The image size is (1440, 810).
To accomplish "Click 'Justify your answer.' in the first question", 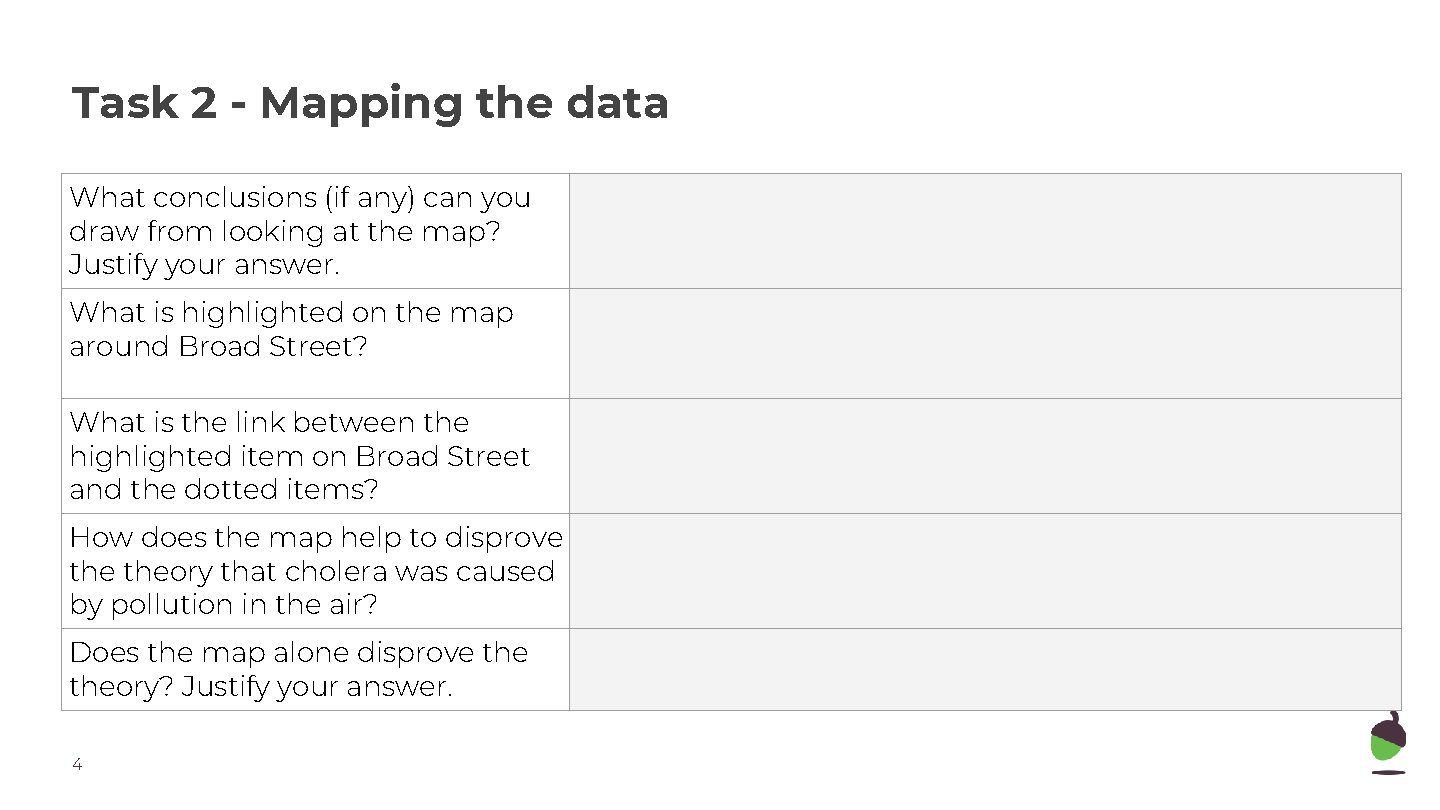I will tap(204, 265).
